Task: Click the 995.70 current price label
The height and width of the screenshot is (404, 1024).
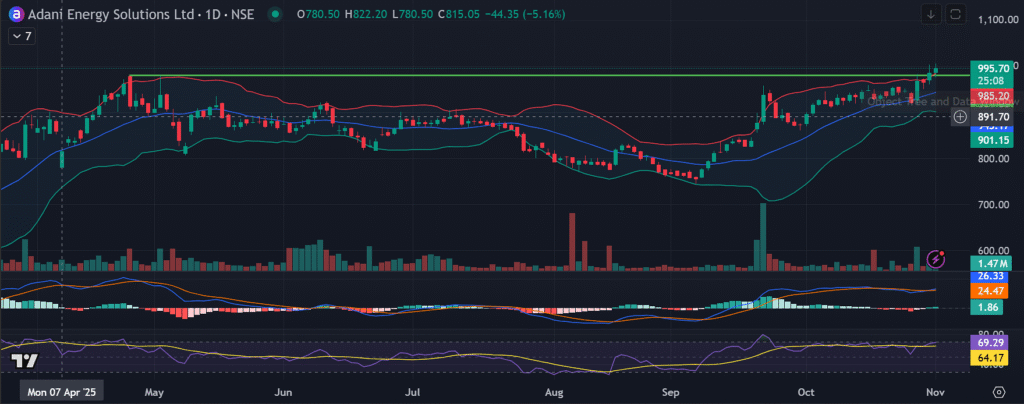Action: (996, 67)
